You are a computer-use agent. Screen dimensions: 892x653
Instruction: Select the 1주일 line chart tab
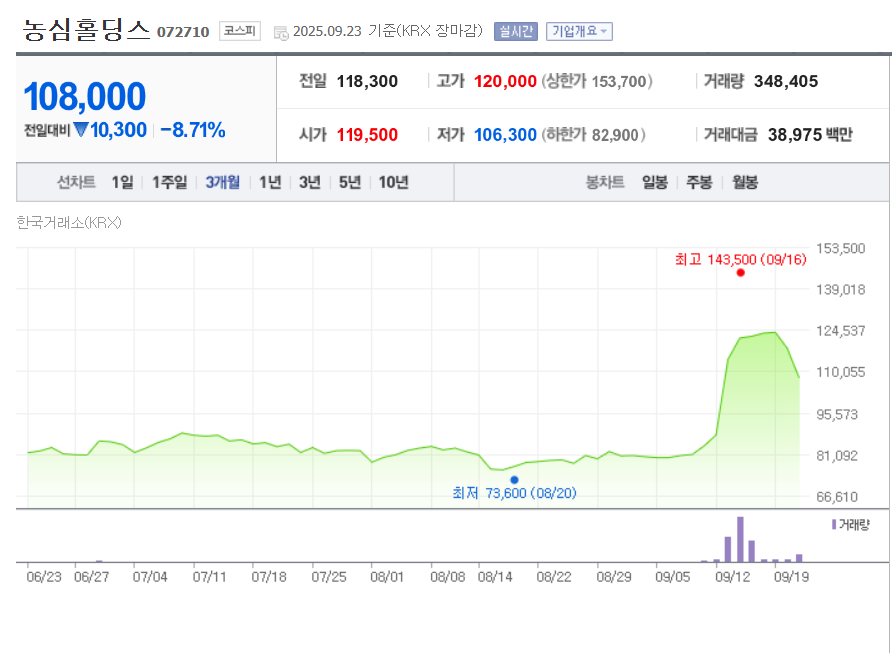click(170, 183)
